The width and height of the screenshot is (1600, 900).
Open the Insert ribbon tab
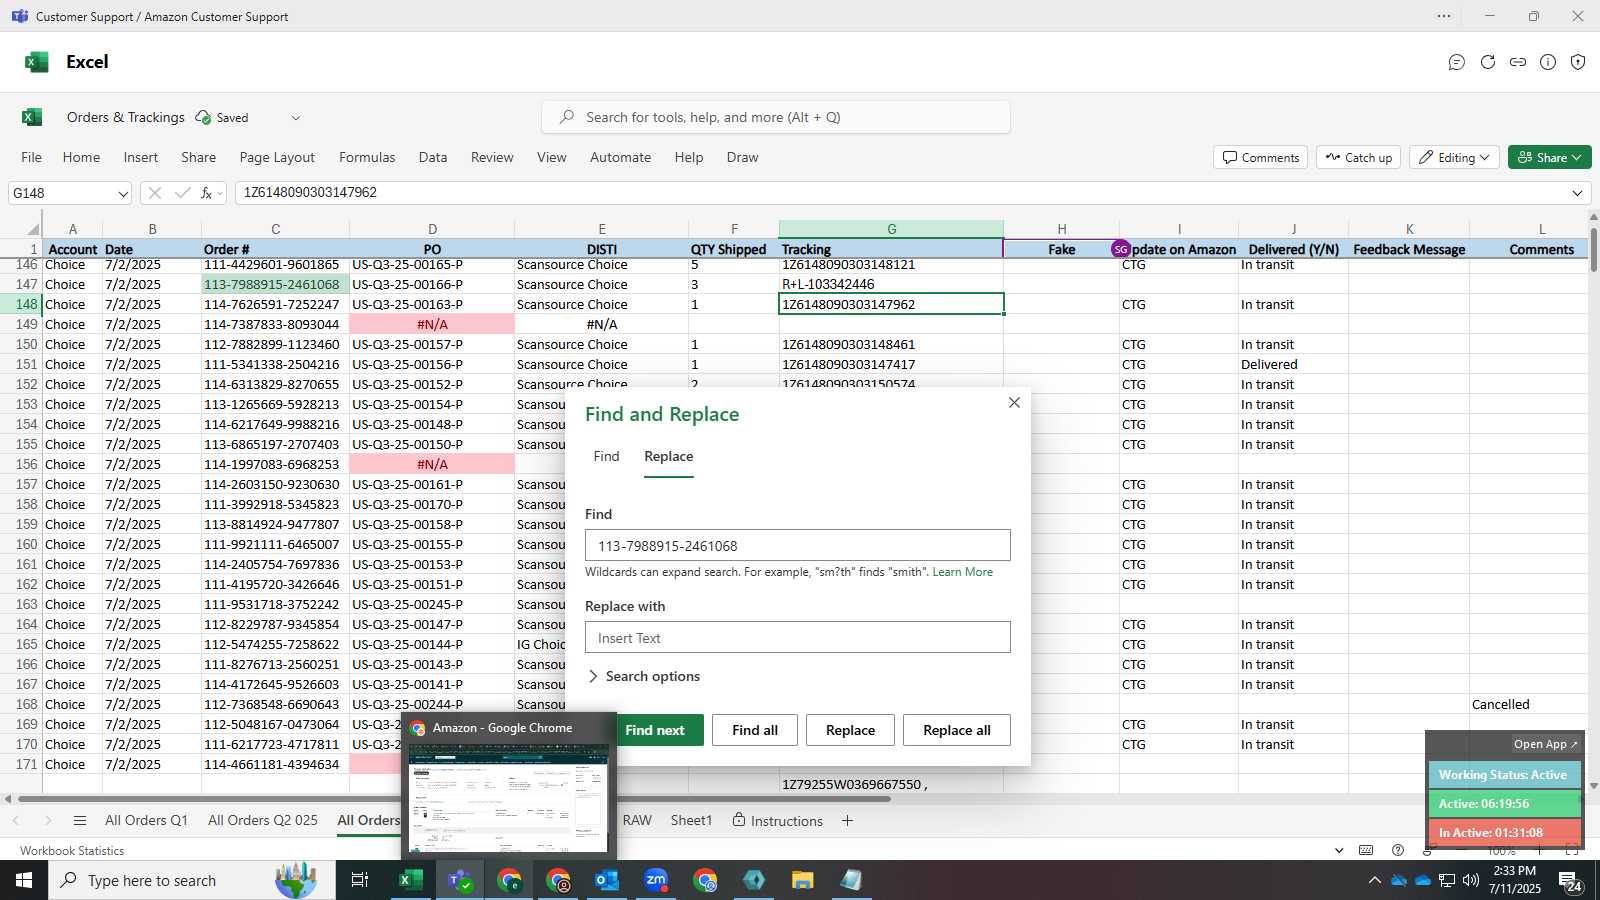[141, 157]
